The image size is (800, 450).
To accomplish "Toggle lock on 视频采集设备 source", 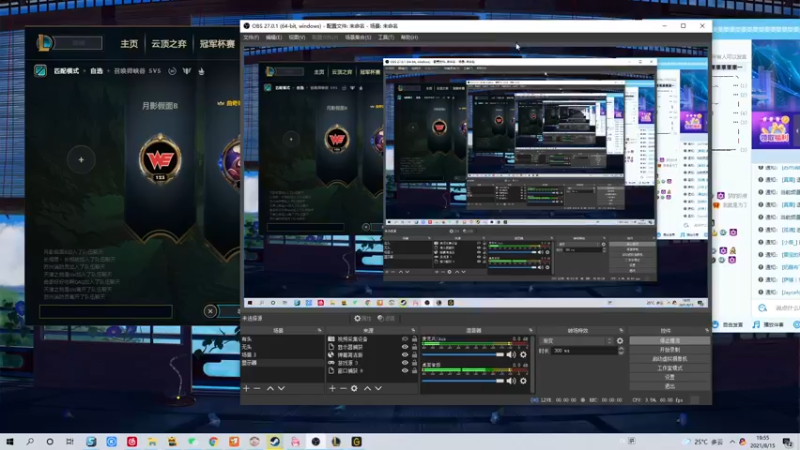I will tap(414, 339).
